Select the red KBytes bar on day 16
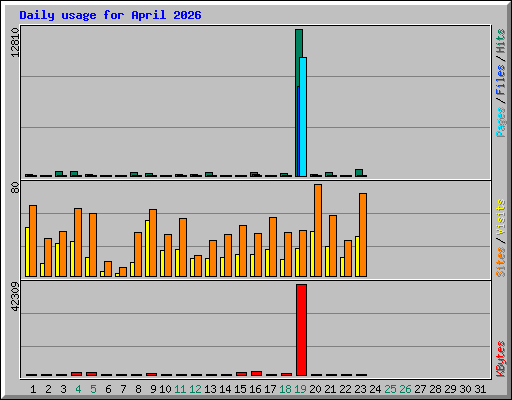This screenshot has width=512, height=400. click(x=256, y=373)
